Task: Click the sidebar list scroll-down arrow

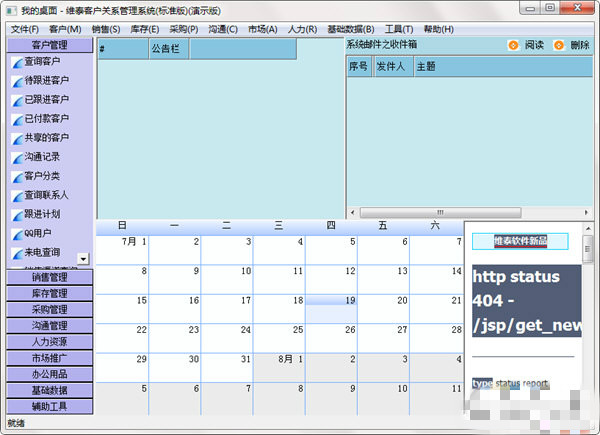Action: (x=83, y=259)
